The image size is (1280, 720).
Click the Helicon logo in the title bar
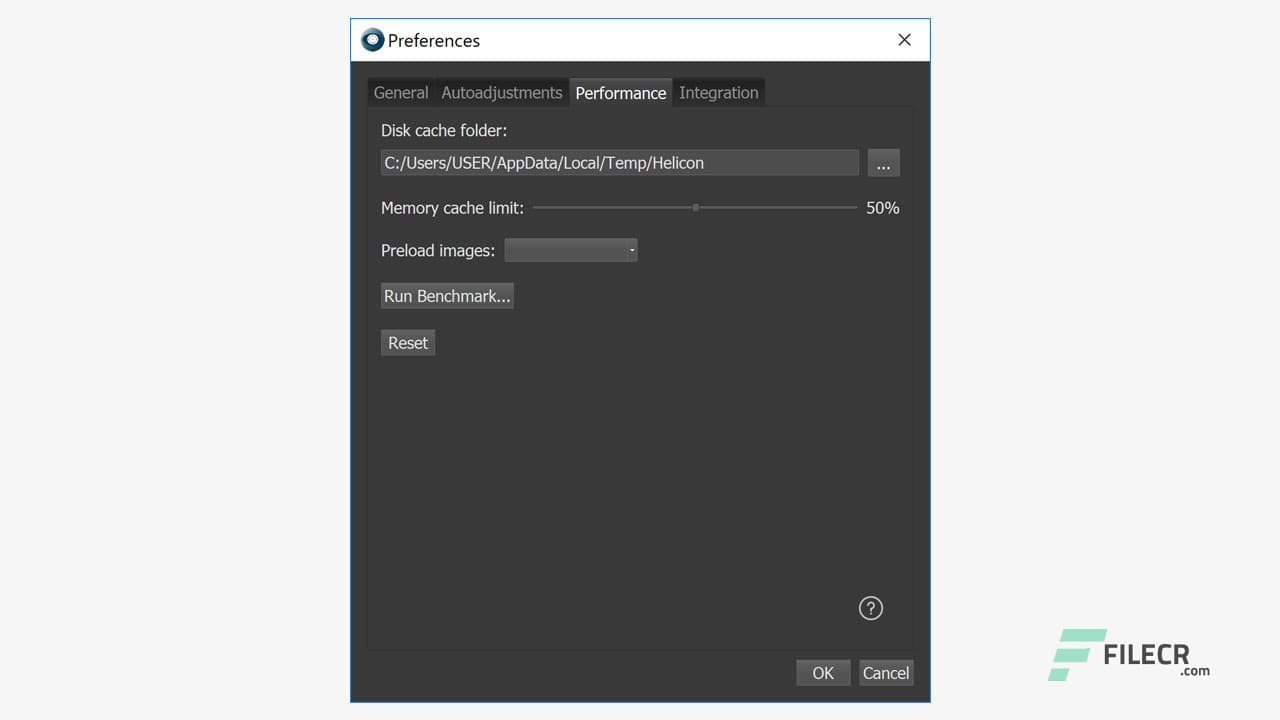[372, 40]
